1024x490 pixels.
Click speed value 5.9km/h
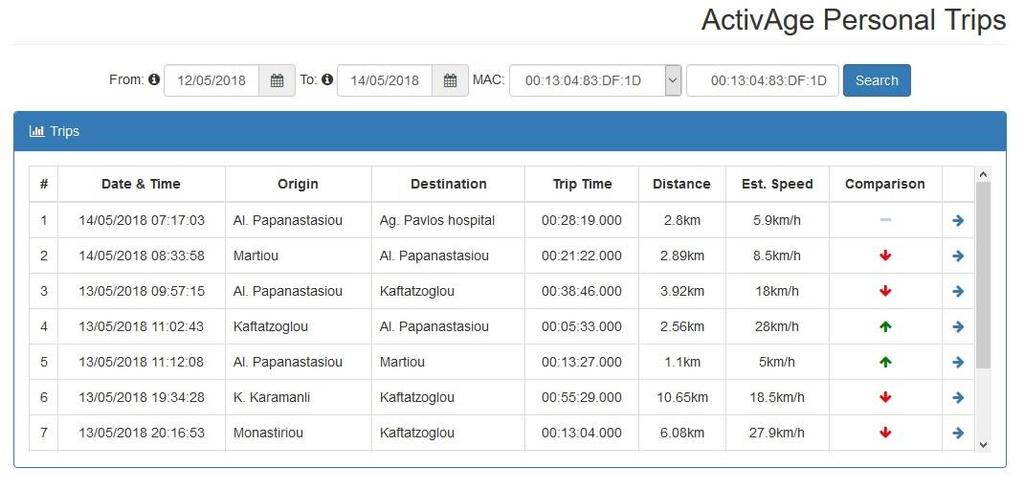pyautogui.click(x=777, y=221)
